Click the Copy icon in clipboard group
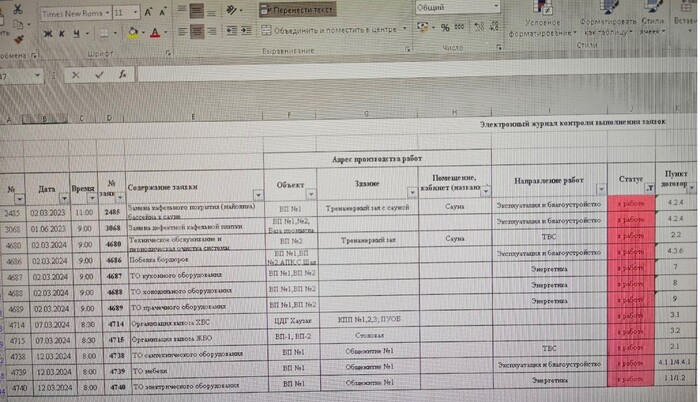 click(x=18, y=24)
